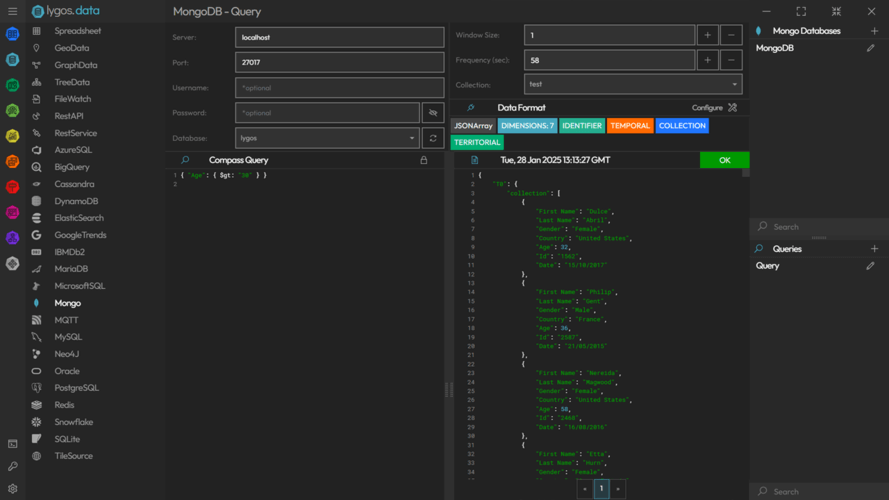
Task: Click the Neo4J icon
Action: 36,354
